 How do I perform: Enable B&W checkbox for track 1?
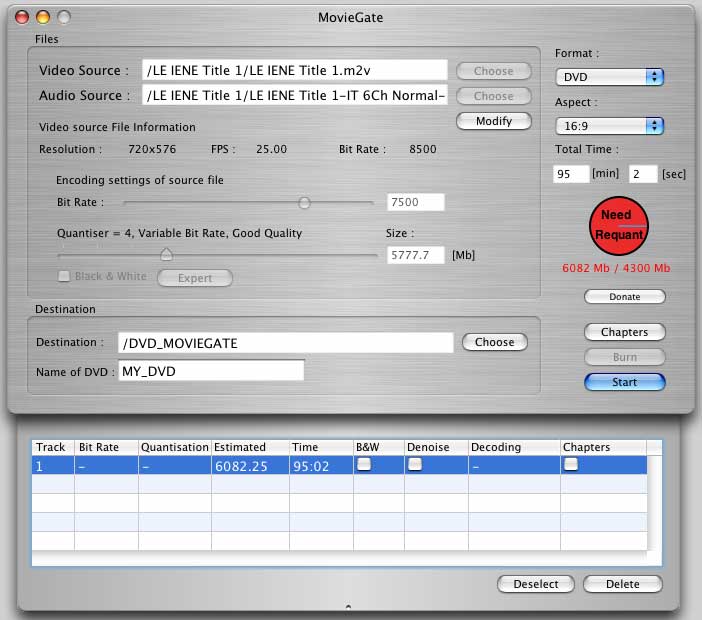[x=363, y=465]
